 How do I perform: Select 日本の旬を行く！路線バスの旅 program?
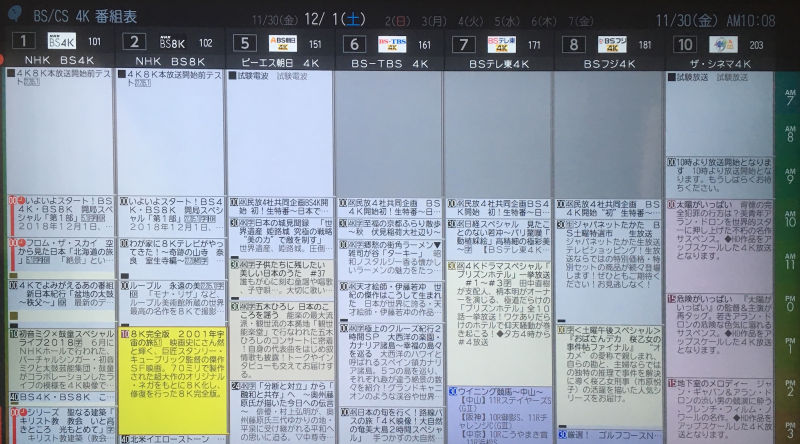click(x=390, y=425)
